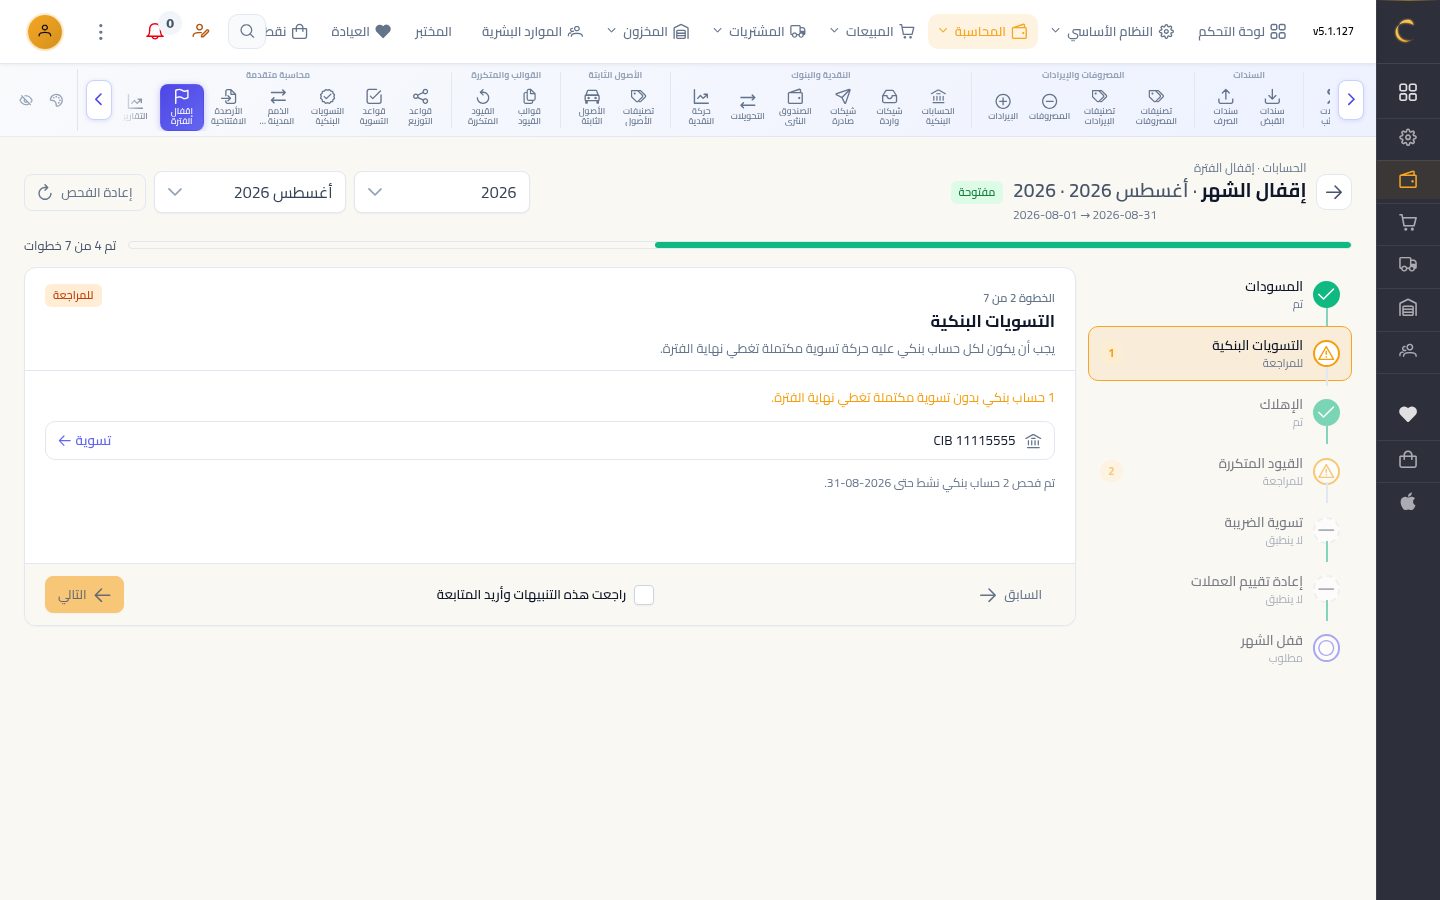Open user avatar profile button

tap(44, 32)
